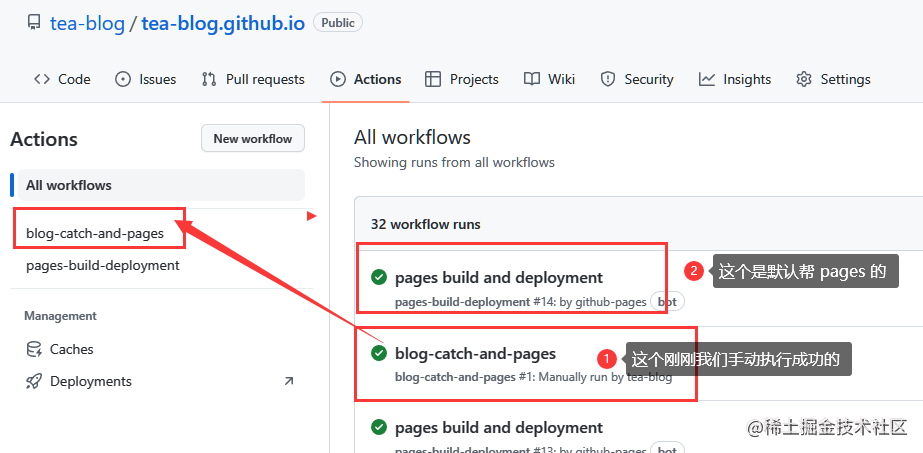Select blog-catch-and-pages workflow in sidebar
Screen dimensions: 923x453
click(x=95, y=234)
